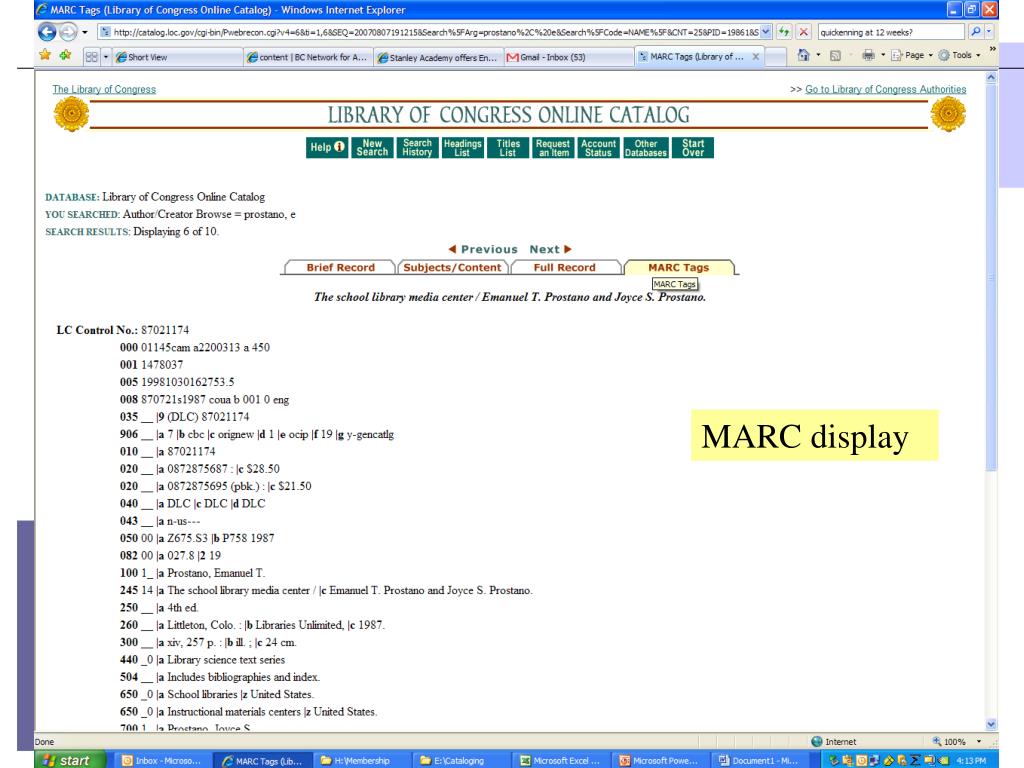
Task: Open Search History
Action: 417,148
